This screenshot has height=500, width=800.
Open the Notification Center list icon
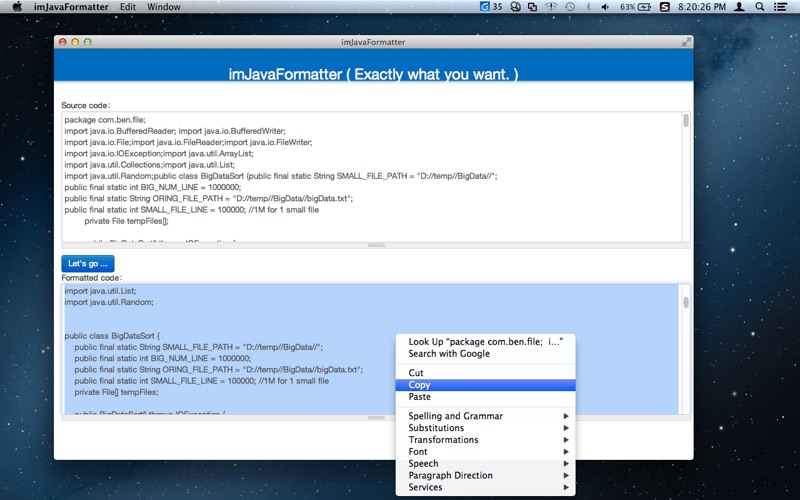[780, 7]
